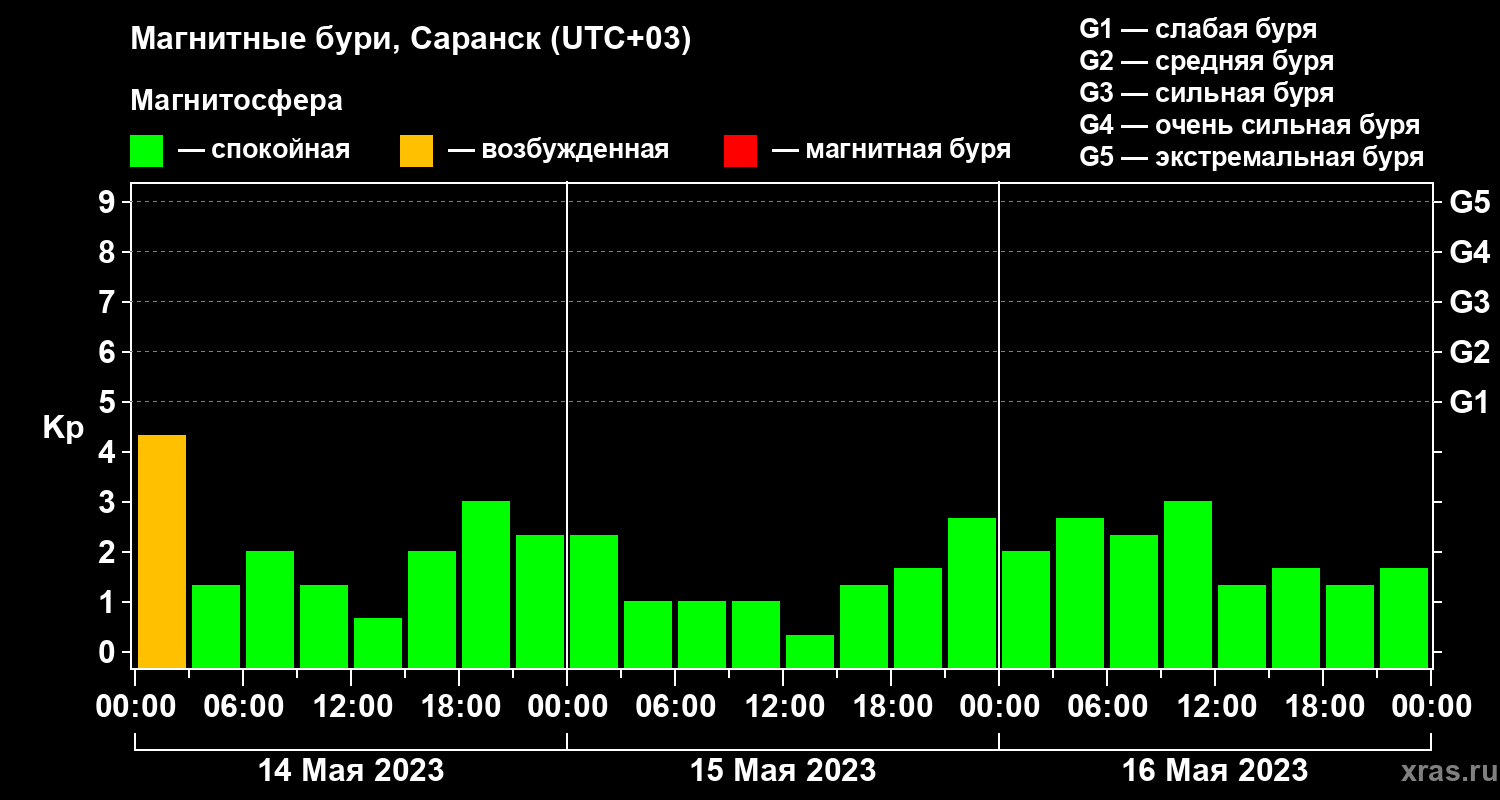Click the date label '14 Мая 2023'
Viewport: 1500px width, 800px height.
click(x=351, y=770)
